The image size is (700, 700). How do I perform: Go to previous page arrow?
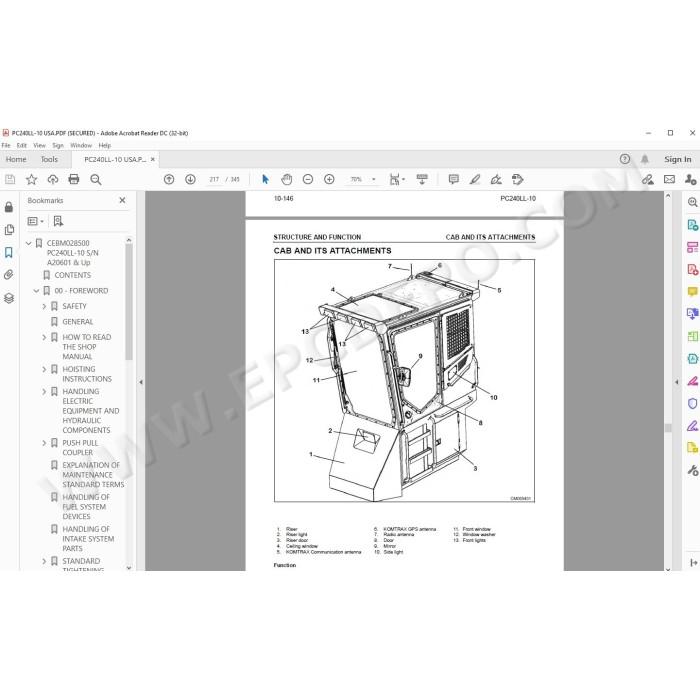pos(169,179)
